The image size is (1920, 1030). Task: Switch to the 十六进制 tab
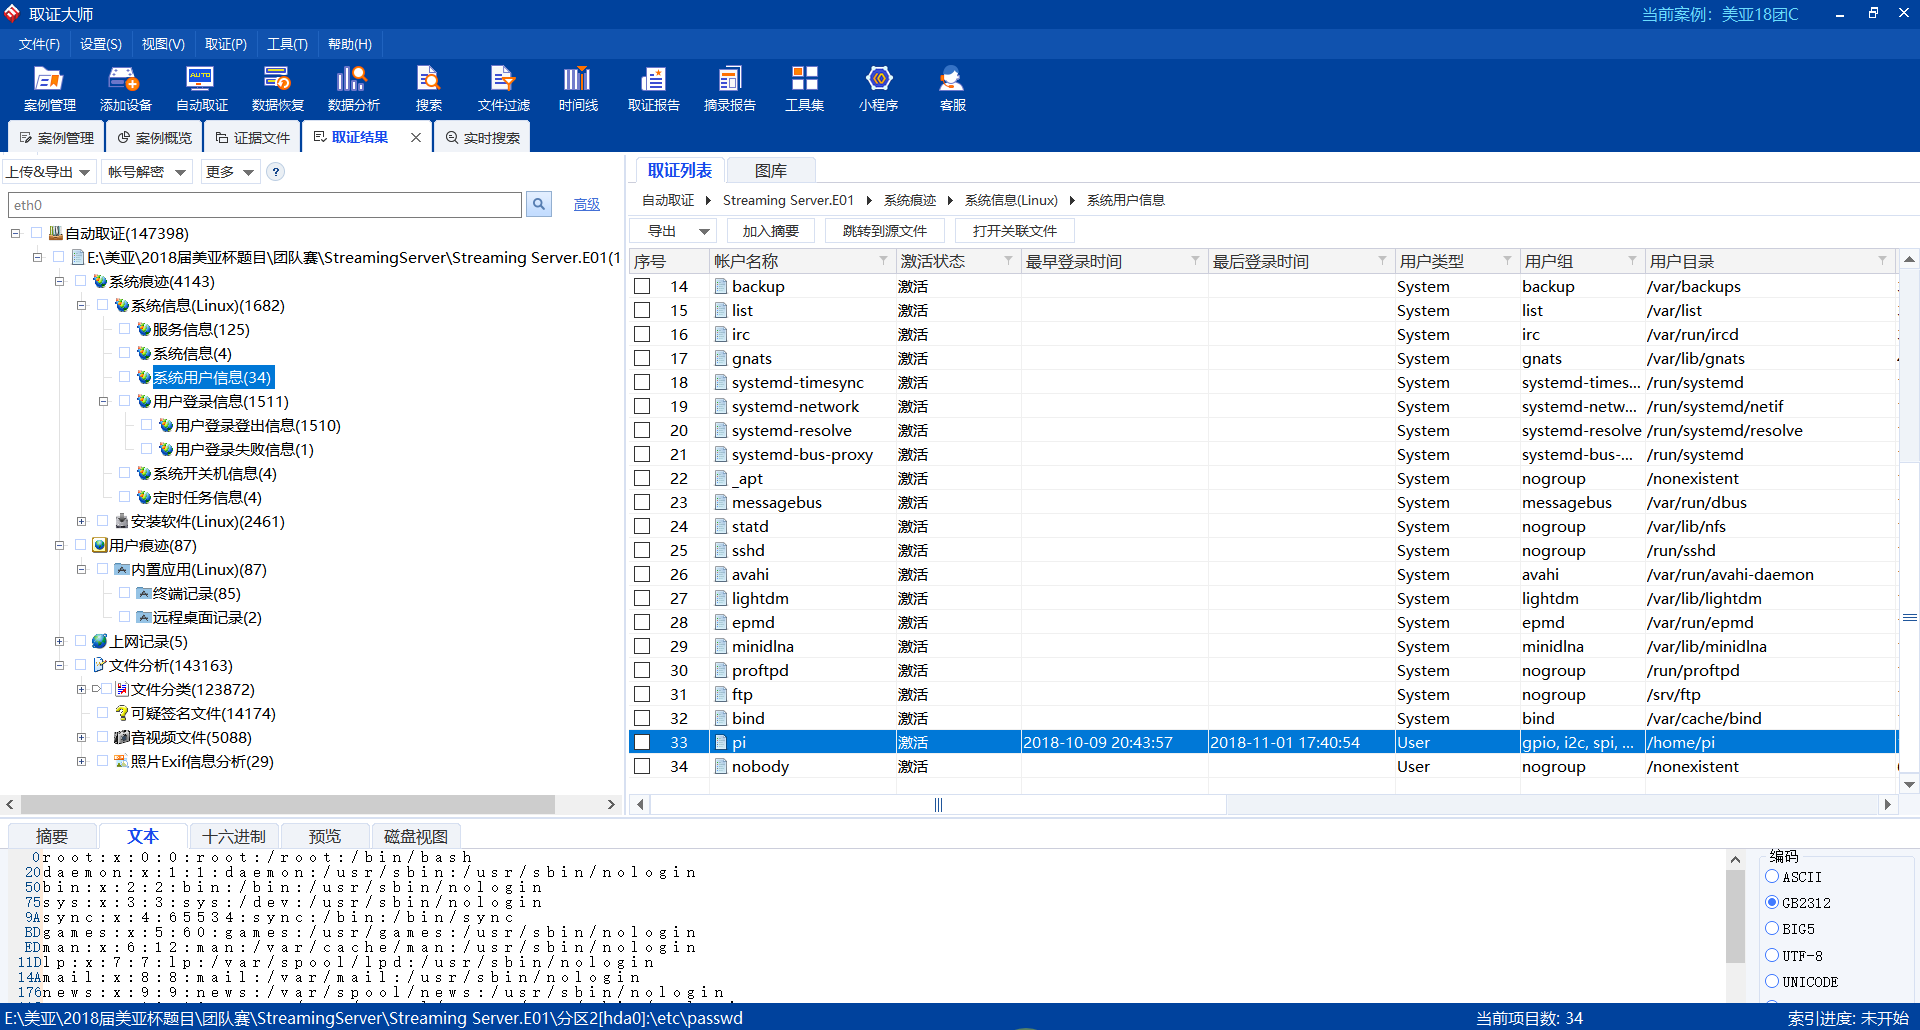234,836
